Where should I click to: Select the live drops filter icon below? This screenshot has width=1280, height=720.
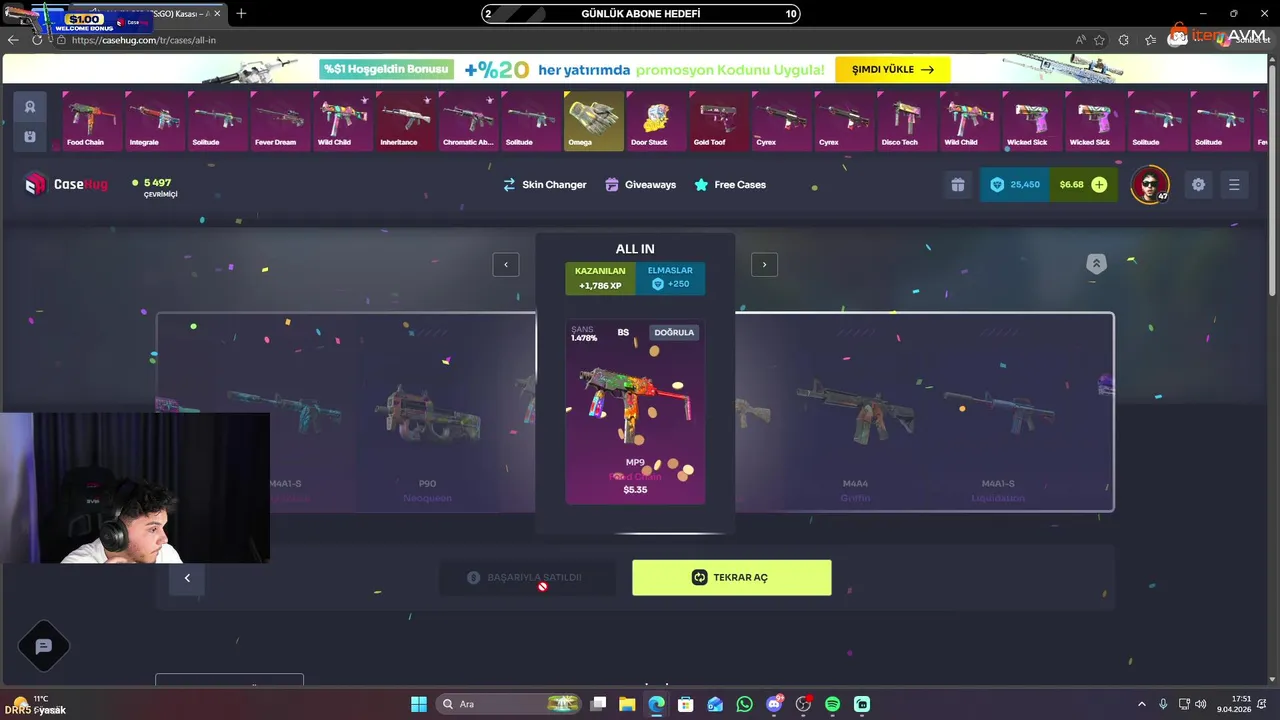click(x=30, y=137)
